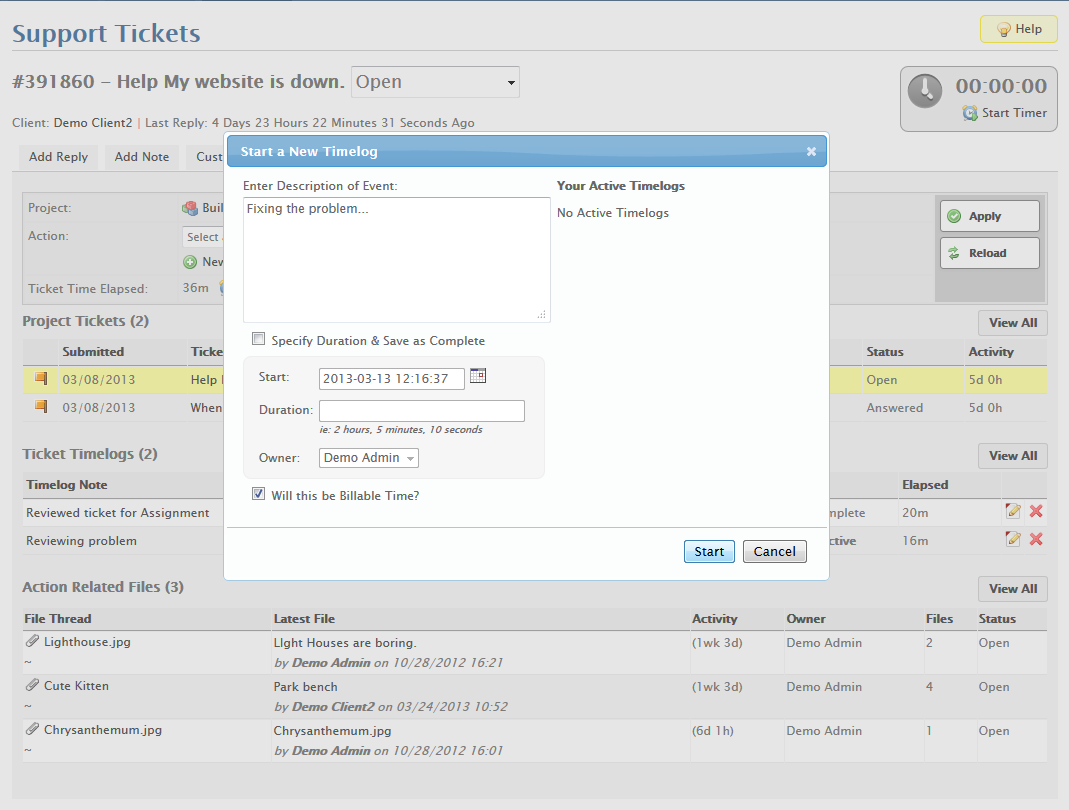Enable Specify Duration & Save as Complete
The width and height of the screenshot is (1069, 810).
click(259, 339)
